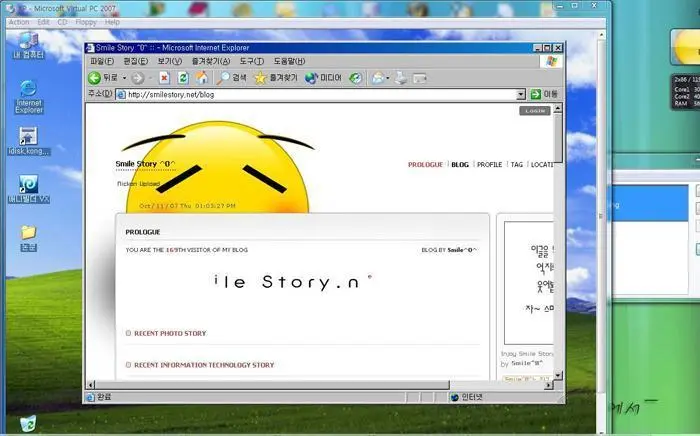Open the PROFILE navigation link
Screen dimensions: 700x436
pyautogui.click(x=489, y=165)
